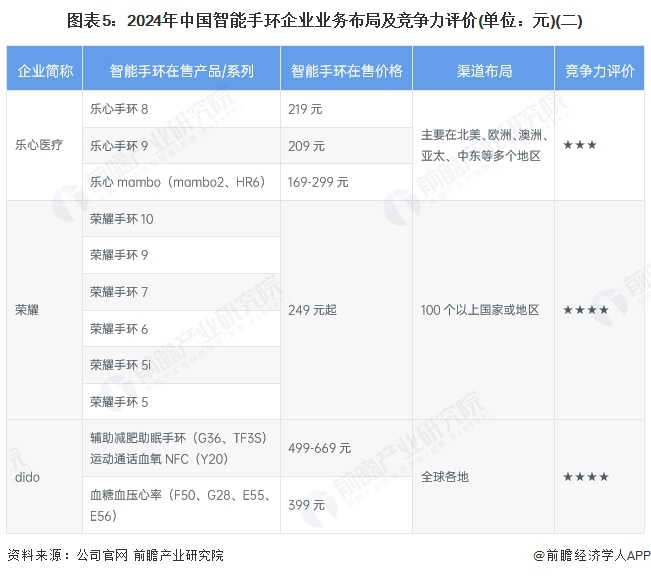Select the '乐心手环 8' product cell
Screen dimensions: 651x576
click(181, 109)
